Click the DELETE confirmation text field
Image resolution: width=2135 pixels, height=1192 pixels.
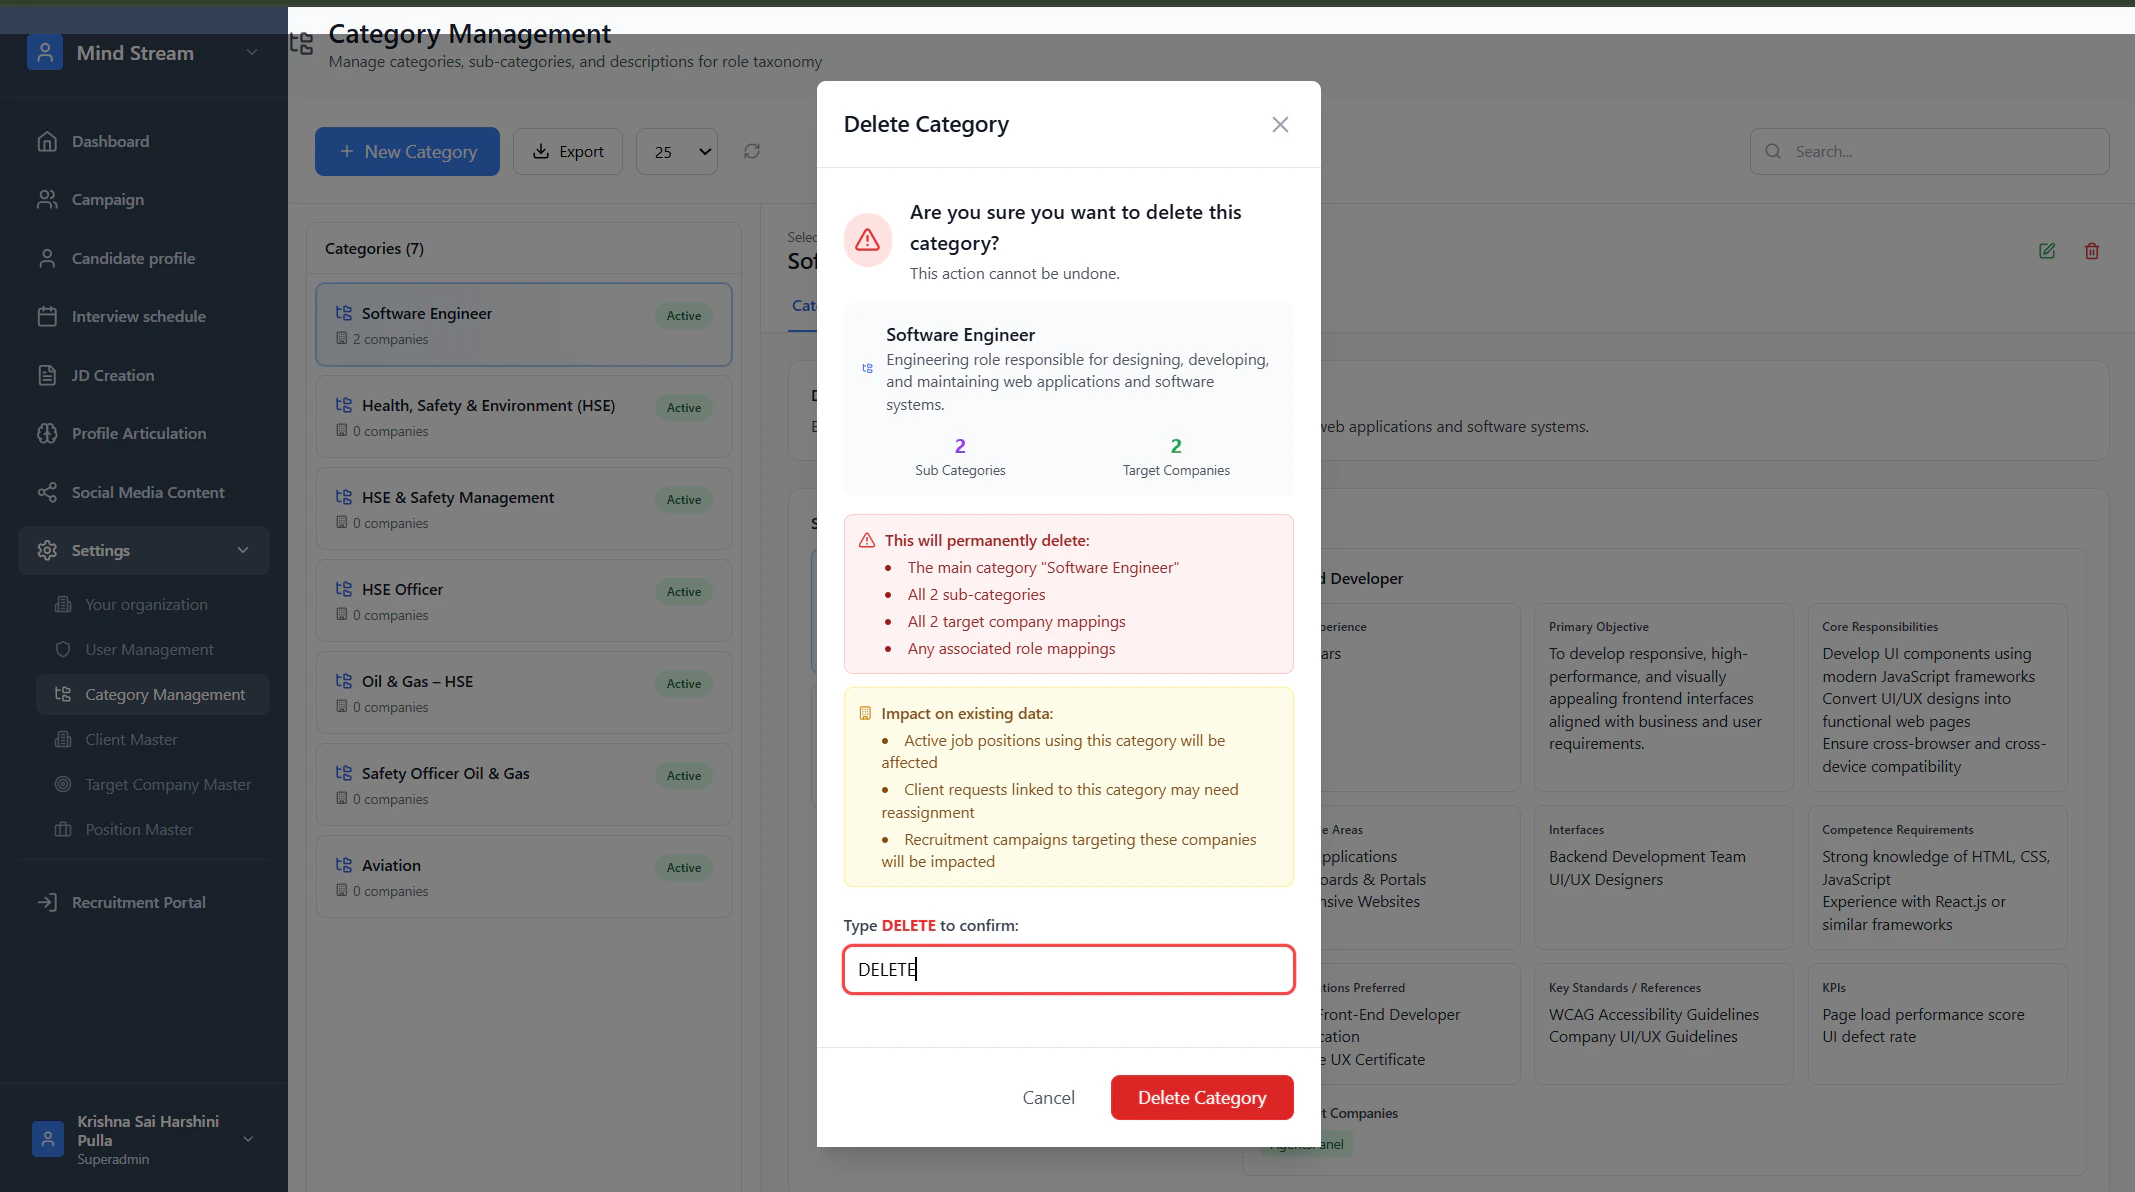click(1068, 969)
